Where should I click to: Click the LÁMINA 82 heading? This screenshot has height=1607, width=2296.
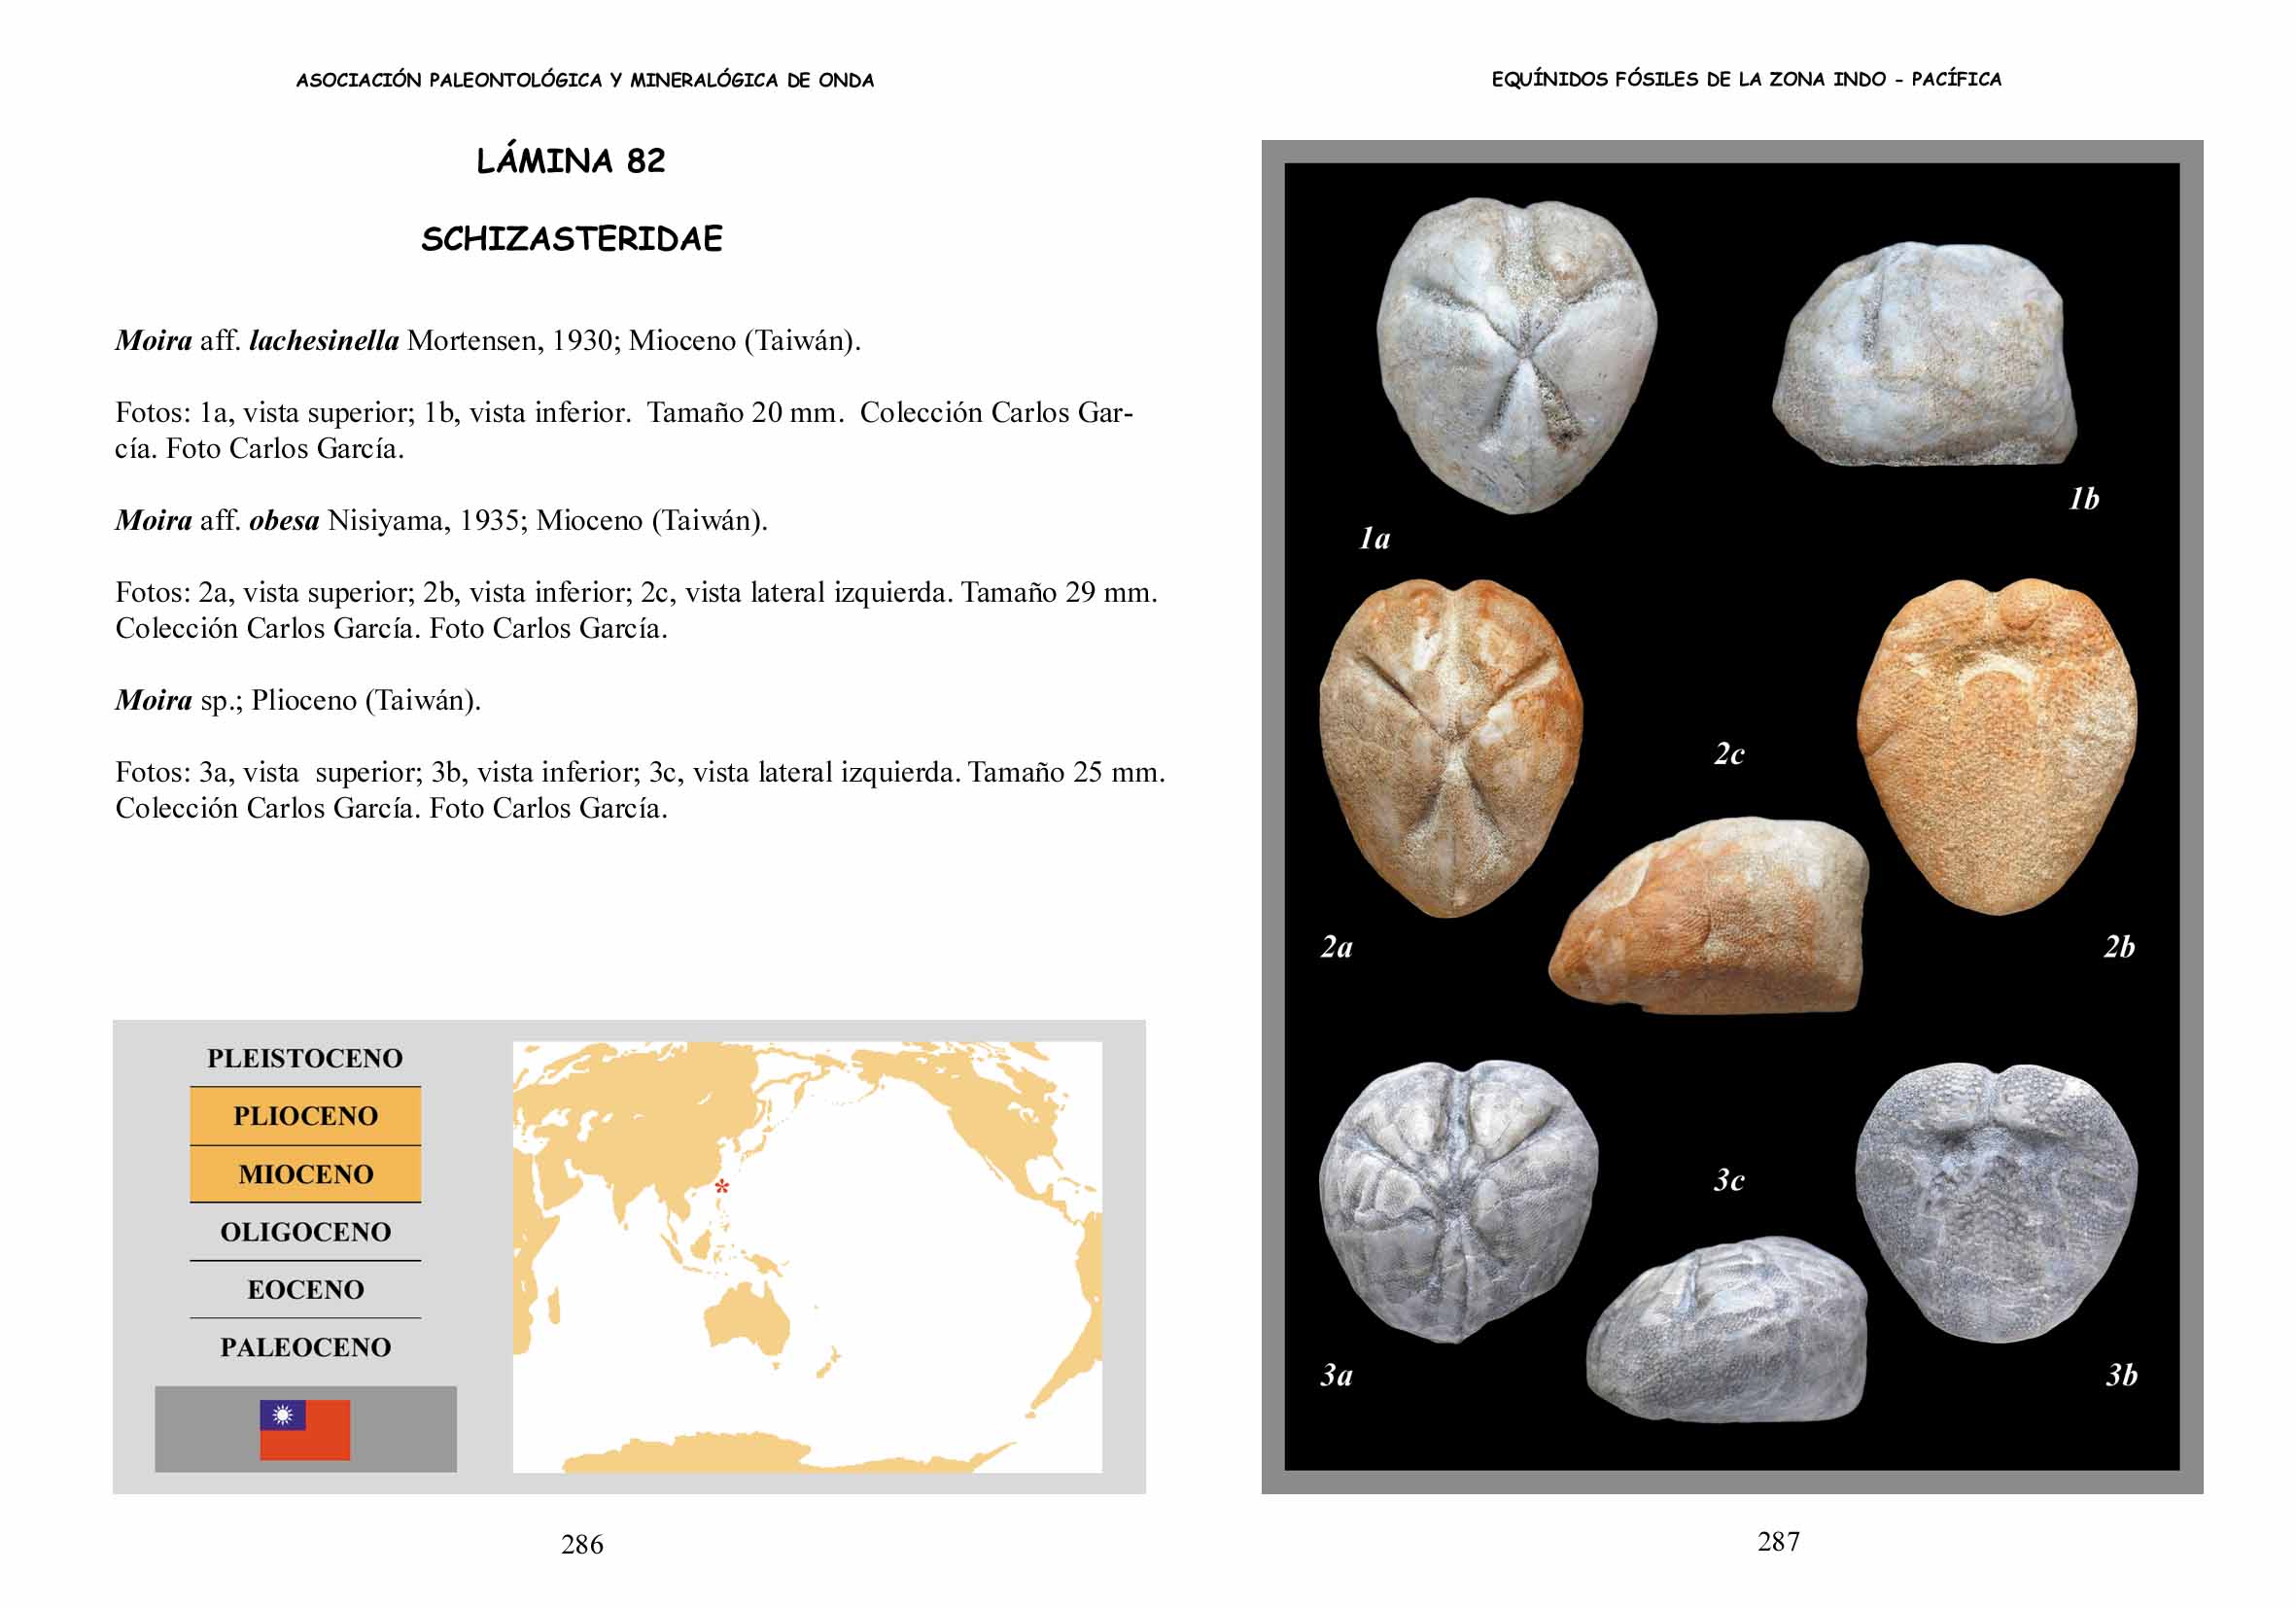[x=570, y=161]
